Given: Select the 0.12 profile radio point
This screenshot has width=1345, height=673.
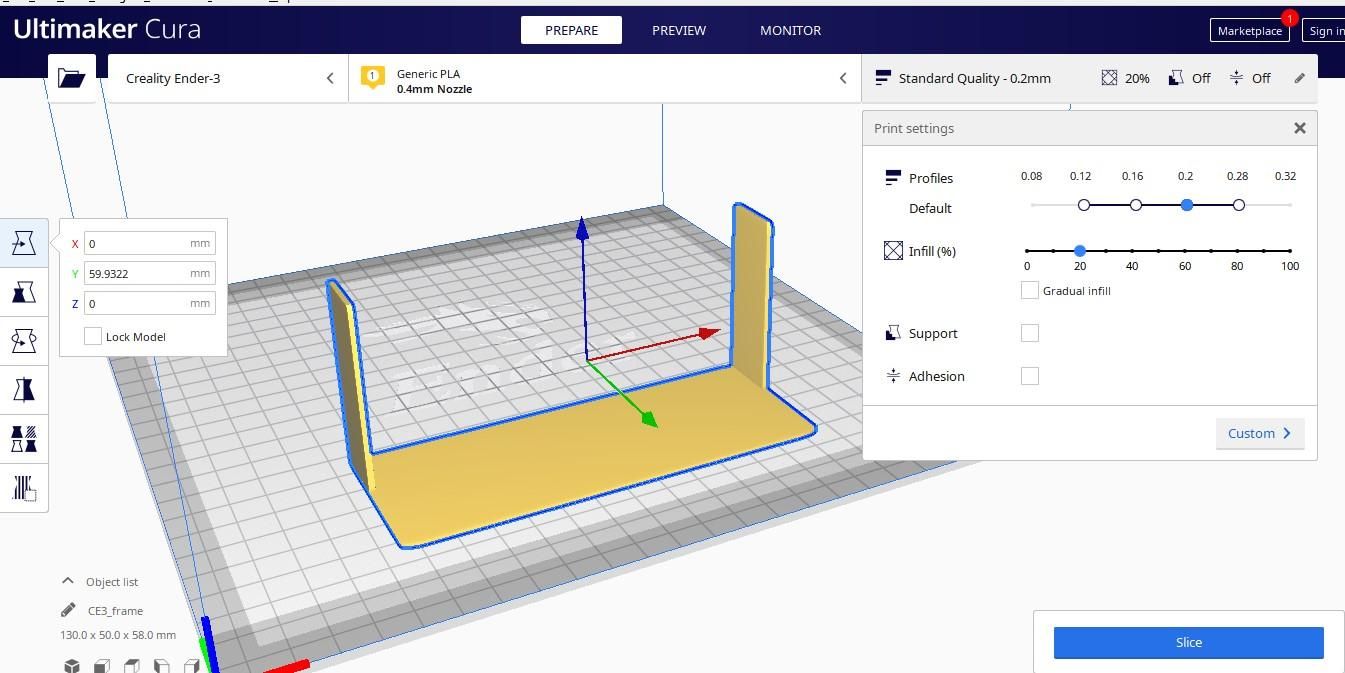Looking at the screenshot, I should click(1084, 205).
